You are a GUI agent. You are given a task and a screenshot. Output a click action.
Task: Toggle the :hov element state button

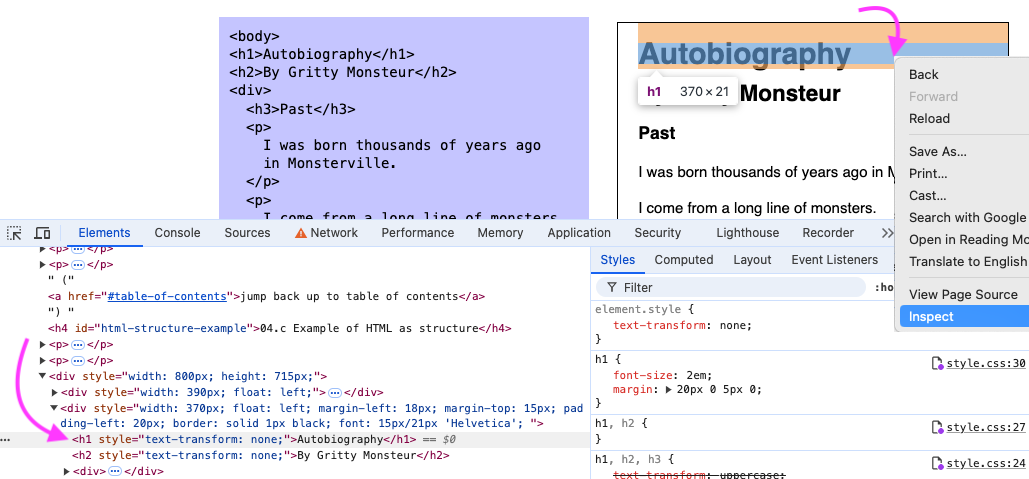[884, 288]
